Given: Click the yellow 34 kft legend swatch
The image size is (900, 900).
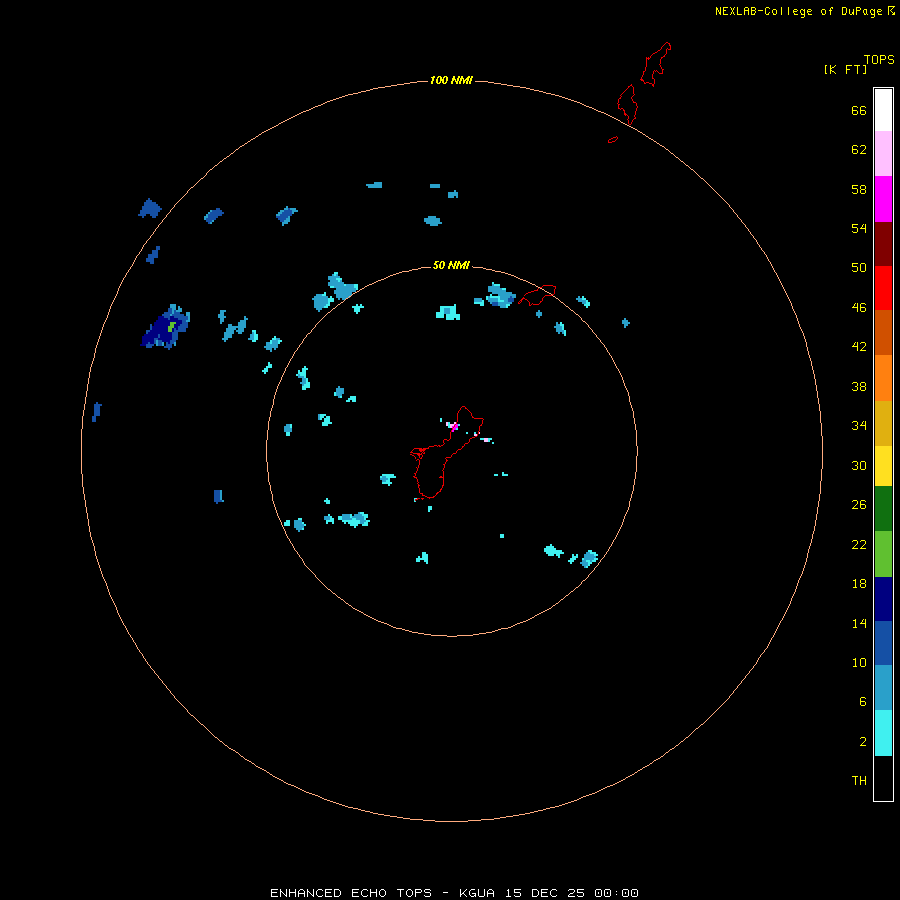Looking at the screenshot, I should tap(883, 466).
